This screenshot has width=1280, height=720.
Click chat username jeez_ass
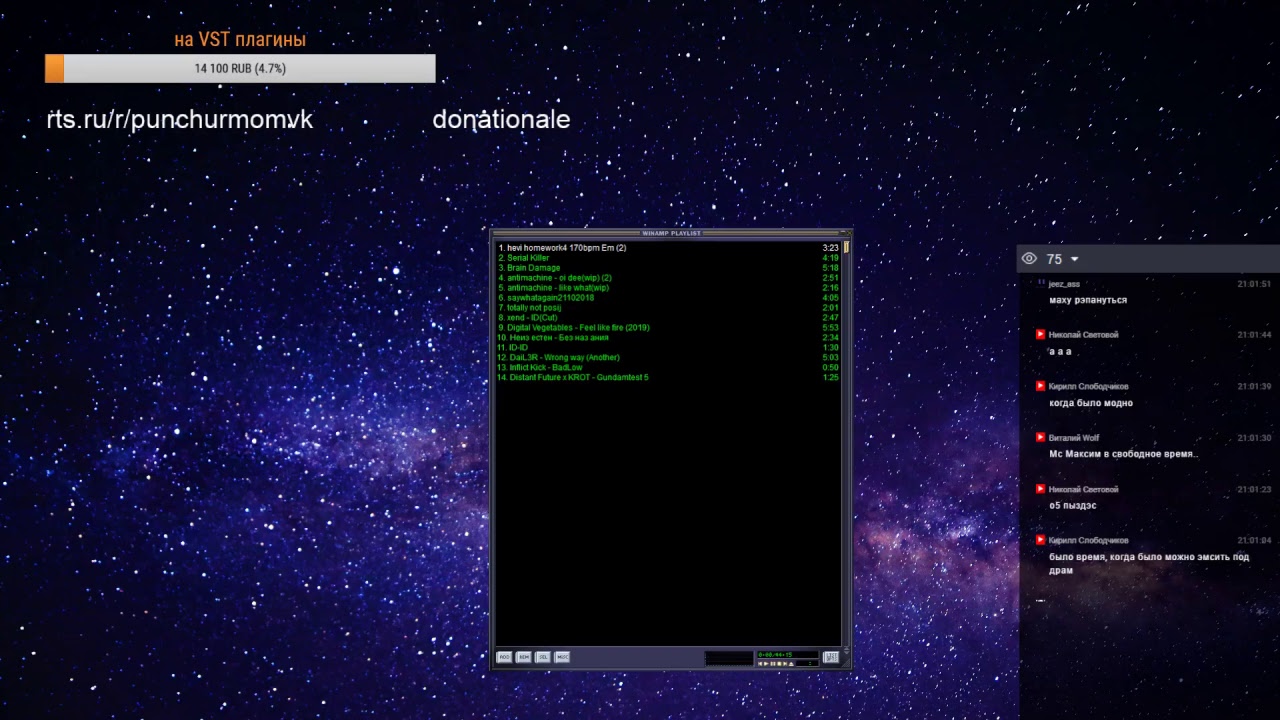[x=1064, y=284]
